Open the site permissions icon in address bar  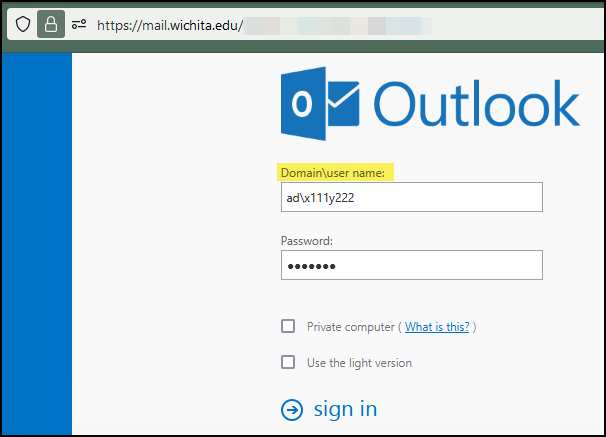(79, 24)
